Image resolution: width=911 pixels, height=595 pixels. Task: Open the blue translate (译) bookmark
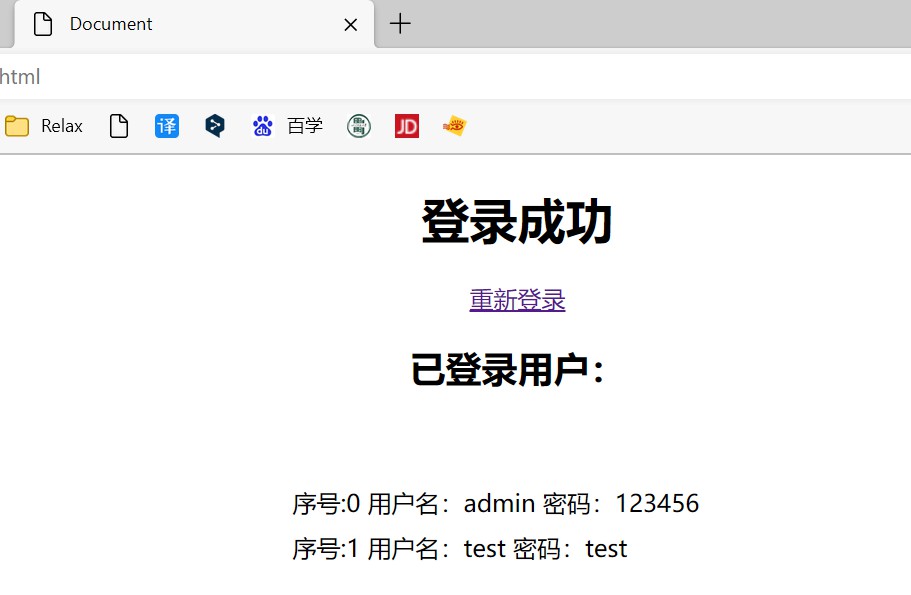coord(167,126)
